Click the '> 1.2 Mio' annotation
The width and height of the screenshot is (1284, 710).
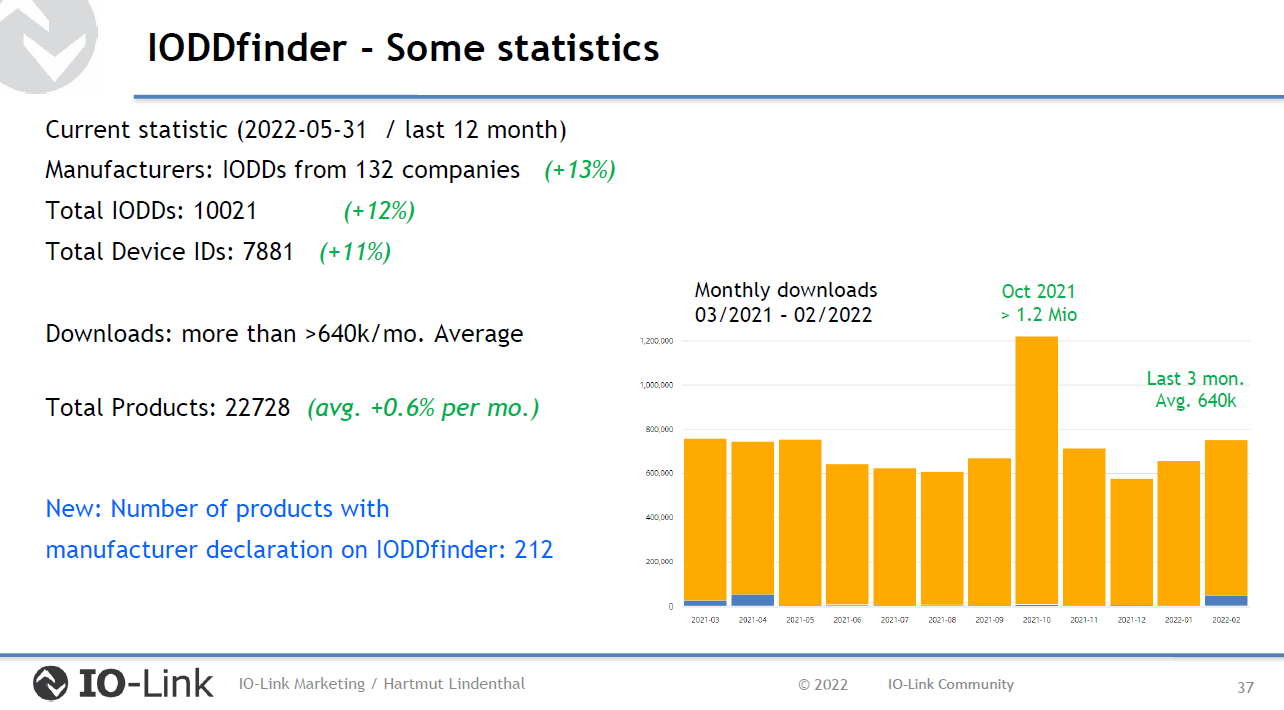tap(1039, 315)
